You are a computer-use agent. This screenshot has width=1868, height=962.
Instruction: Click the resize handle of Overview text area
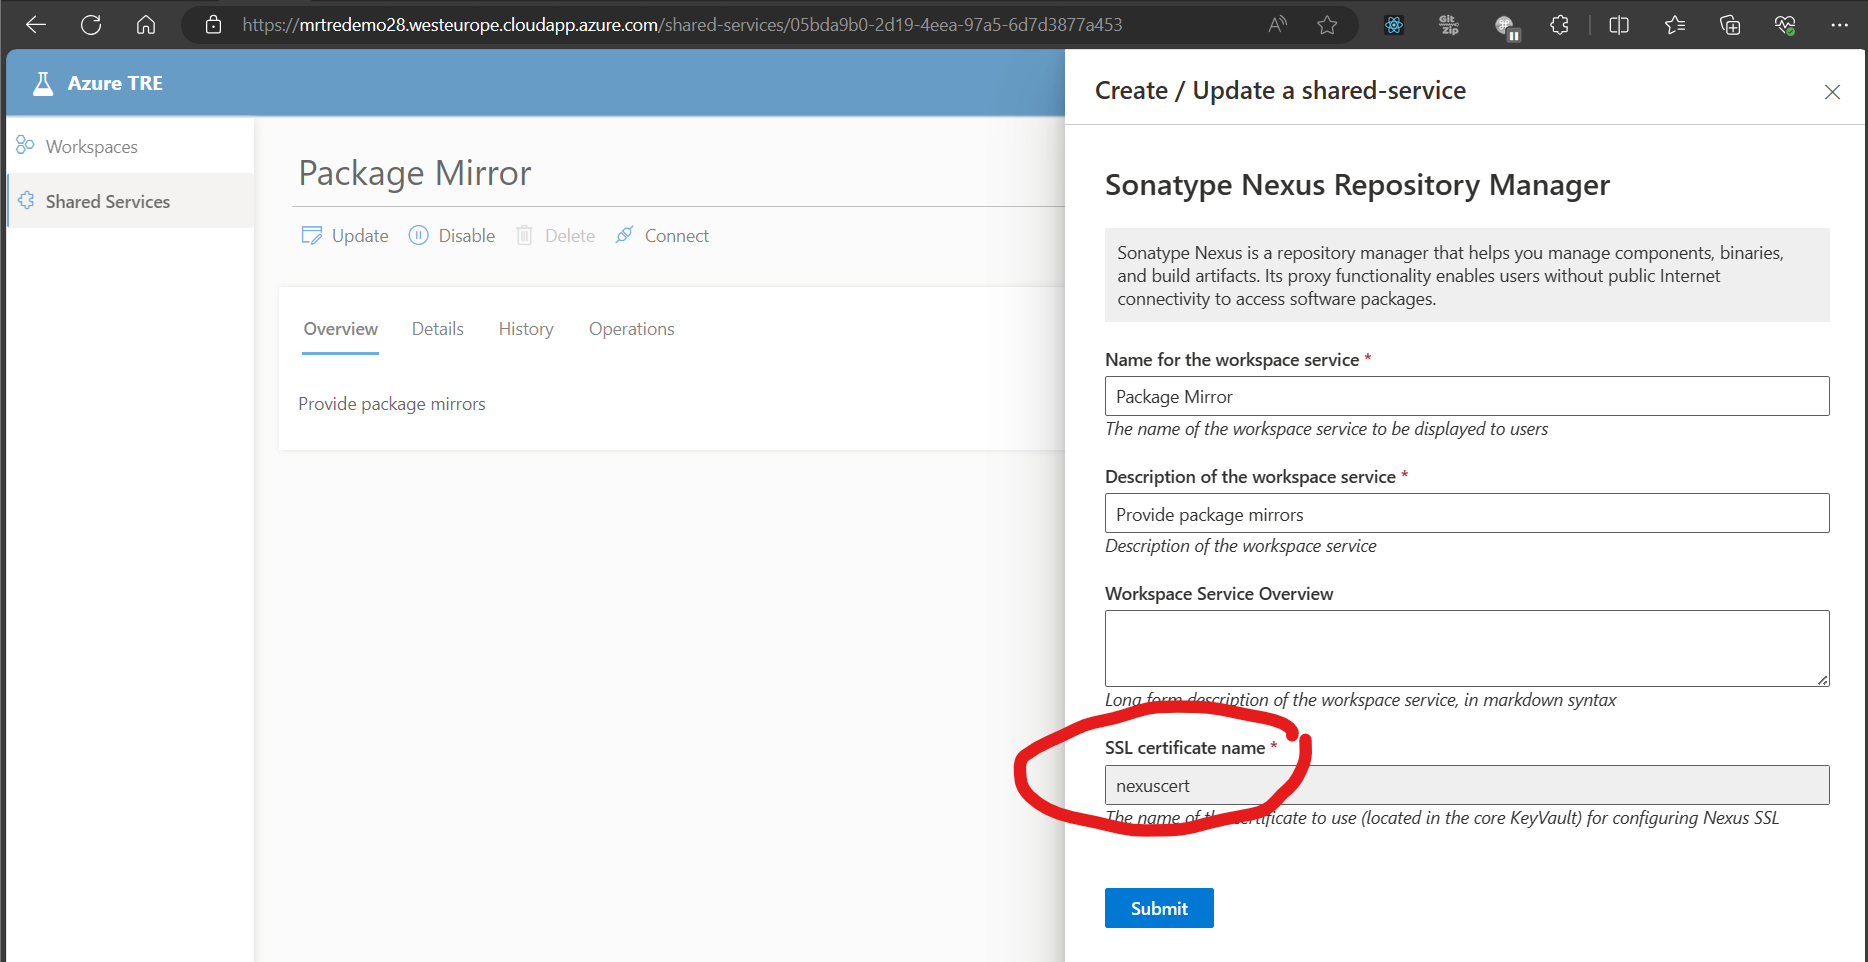1822,680
